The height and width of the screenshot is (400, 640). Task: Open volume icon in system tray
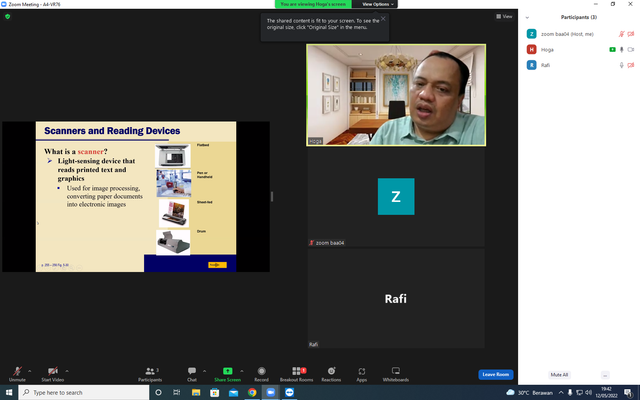pyautogui.click(x=588, y=392)
